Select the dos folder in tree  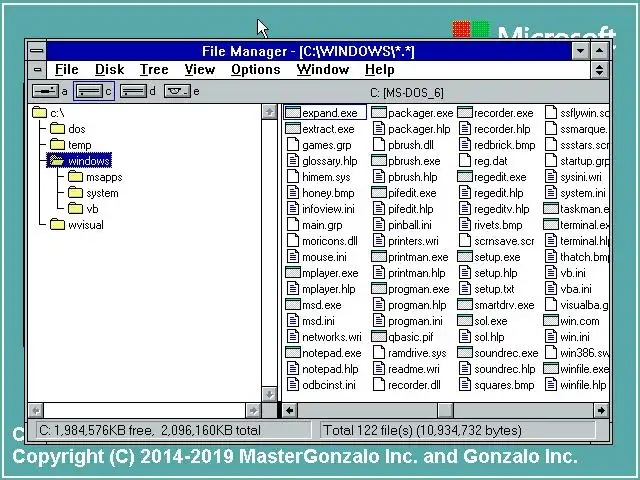click(68, 129)
